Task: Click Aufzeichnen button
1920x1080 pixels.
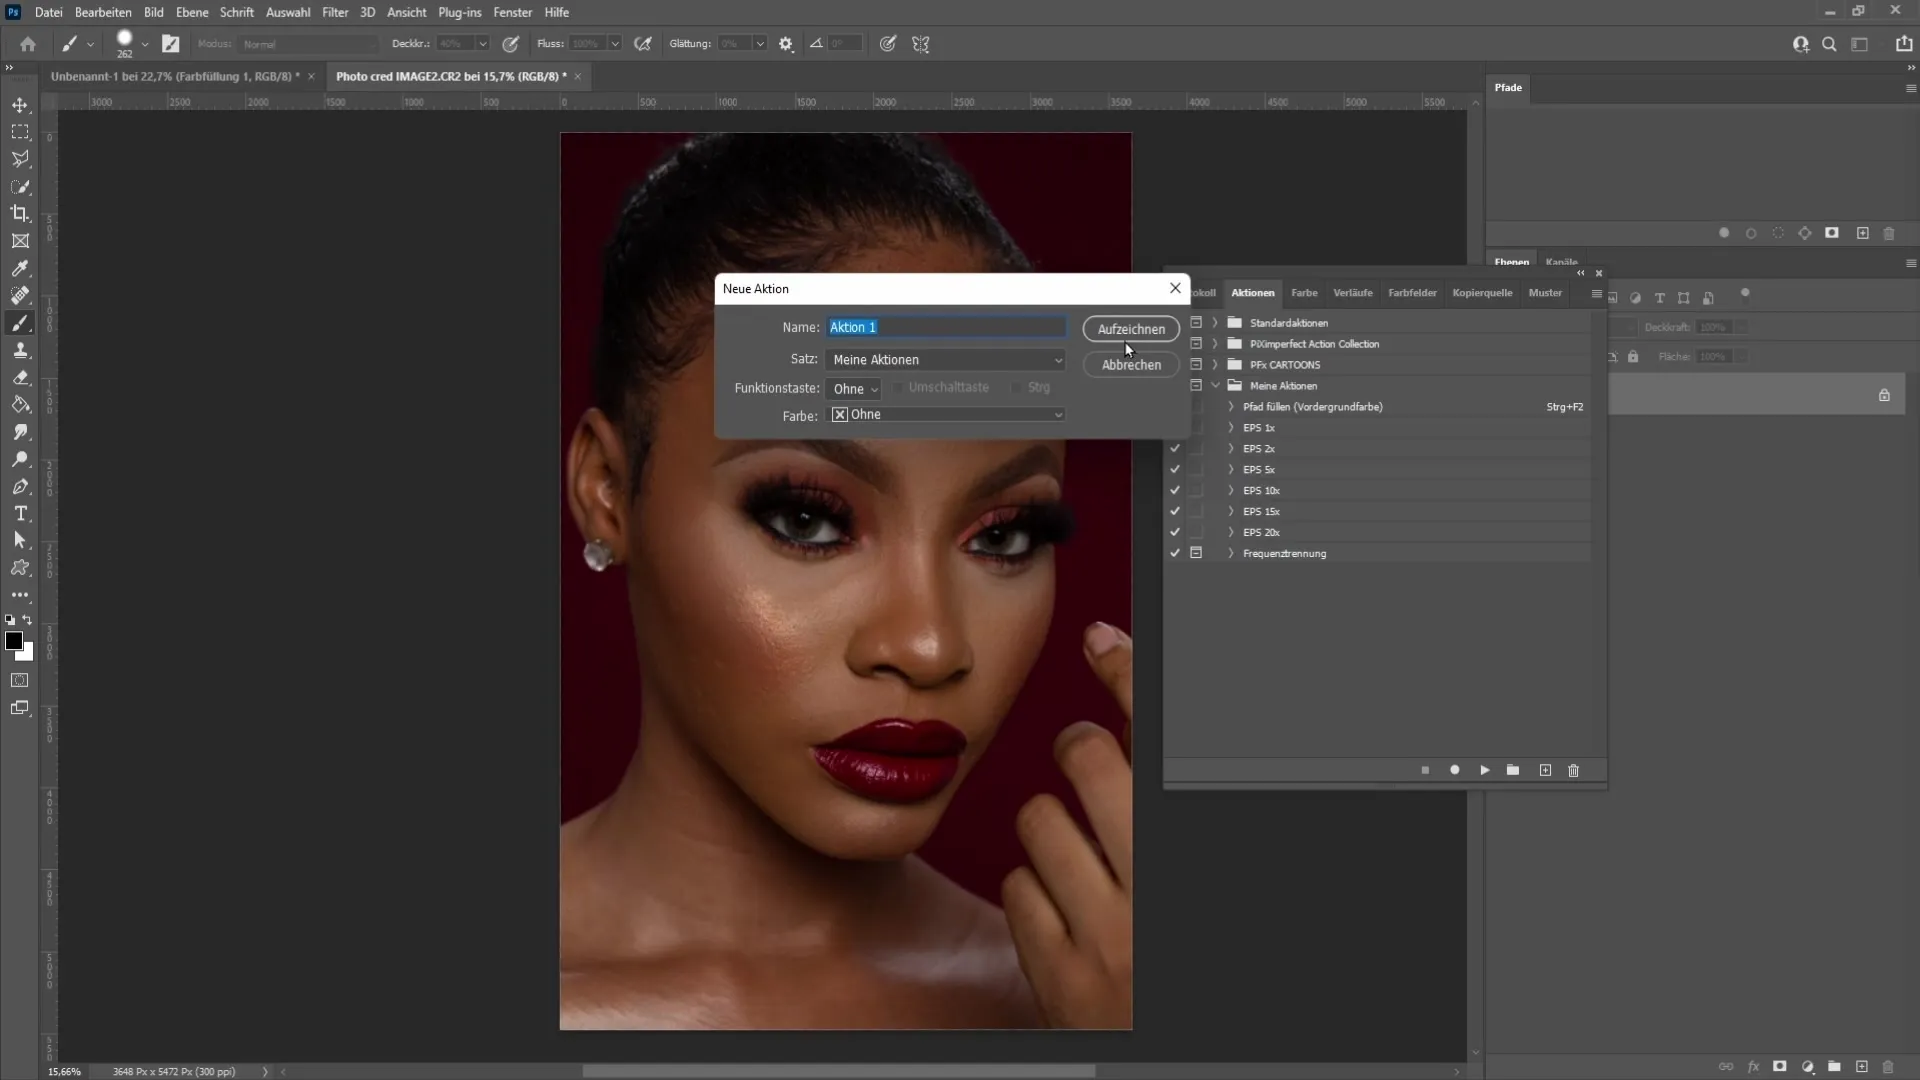Action: pos(1131,329)
